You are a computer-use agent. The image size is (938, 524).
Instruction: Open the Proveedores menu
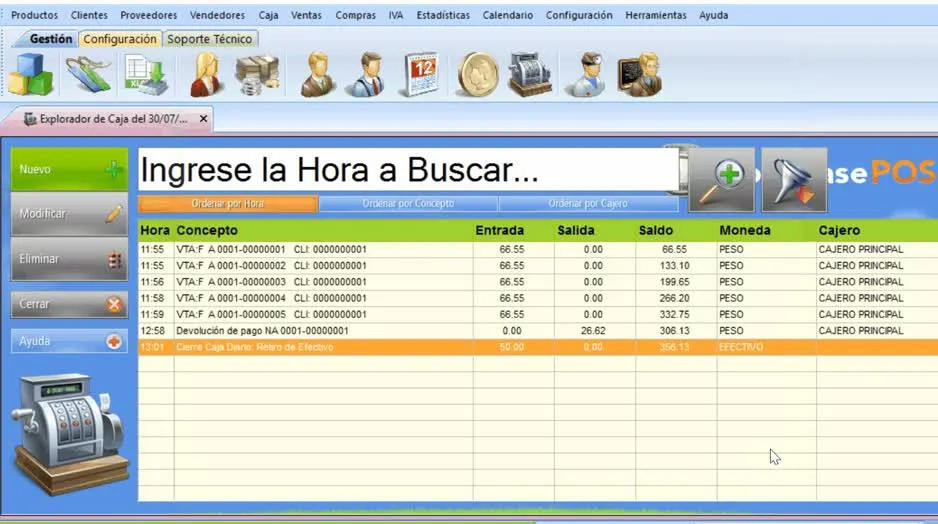(x=148, y=15)
